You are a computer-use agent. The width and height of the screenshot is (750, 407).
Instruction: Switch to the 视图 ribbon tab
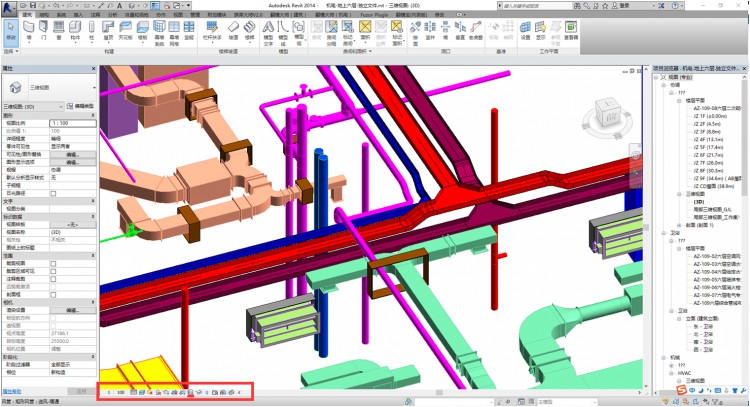(178, 15)
